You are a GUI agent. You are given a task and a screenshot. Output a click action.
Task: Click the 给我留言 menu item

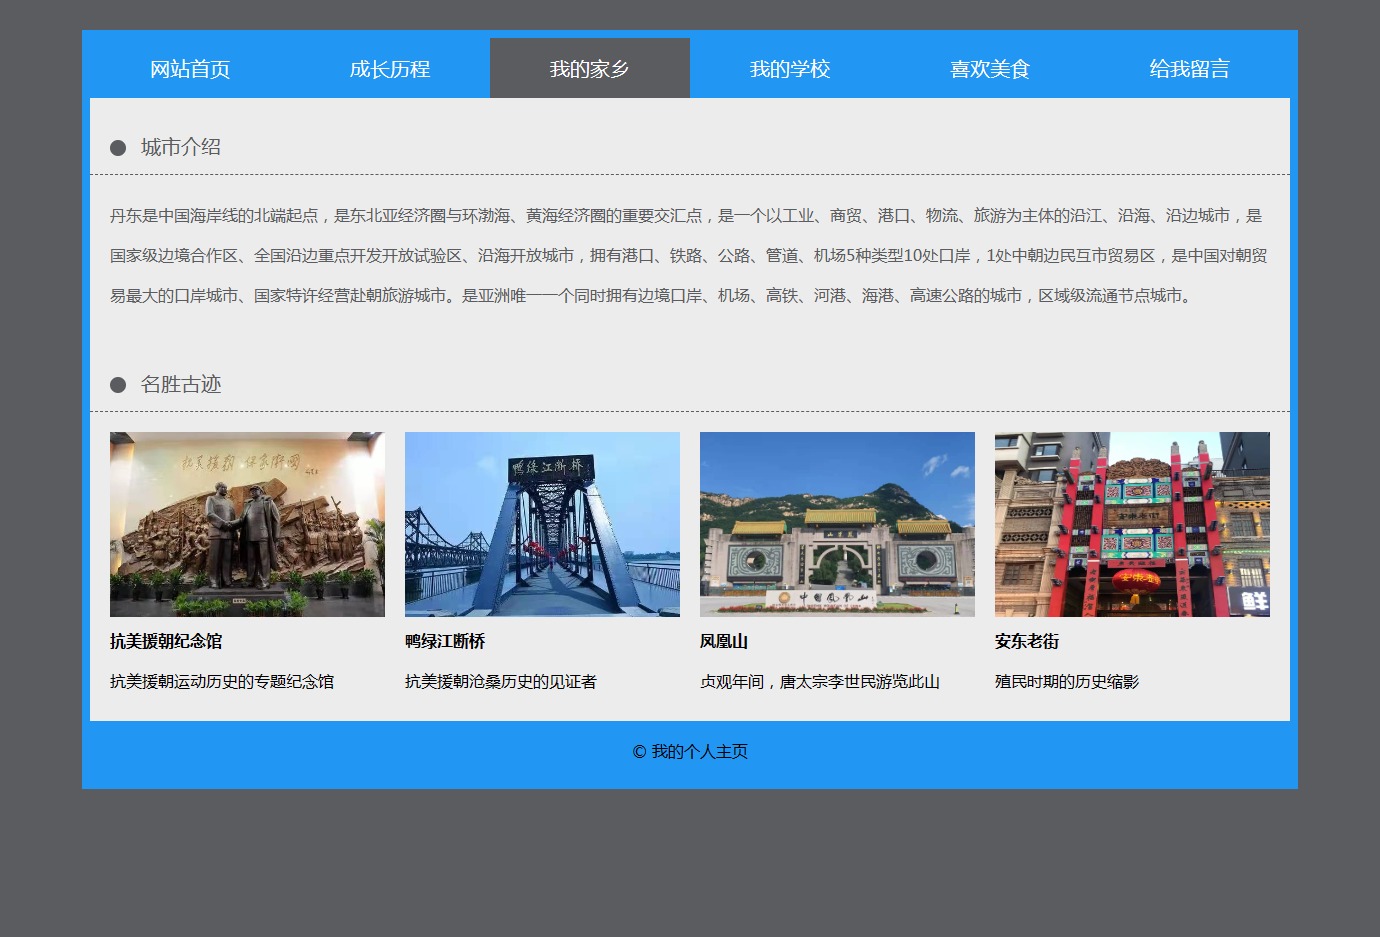coord(1189,69)
